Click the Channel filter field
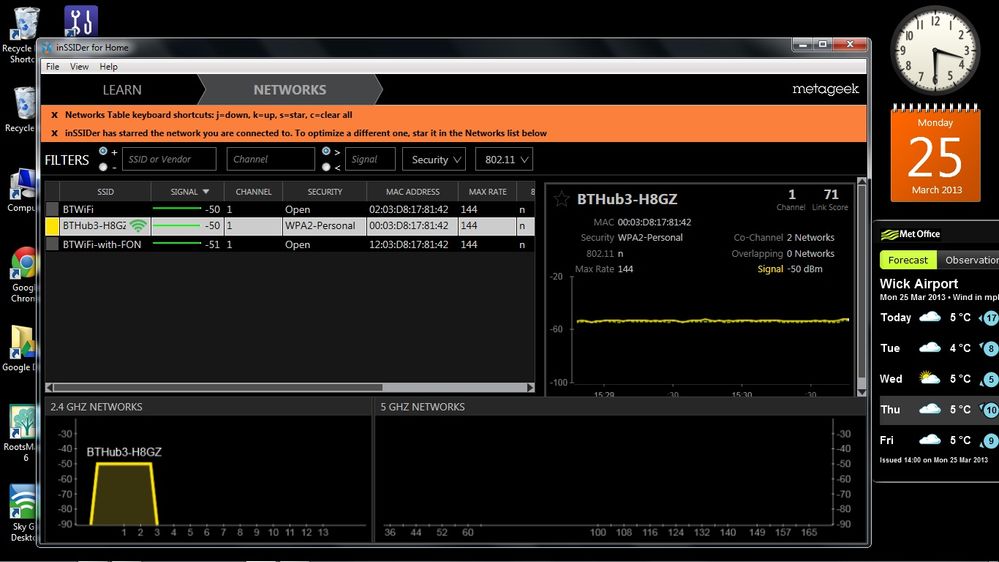The width and height of the screenshot is (999, 562). (271, 159)
